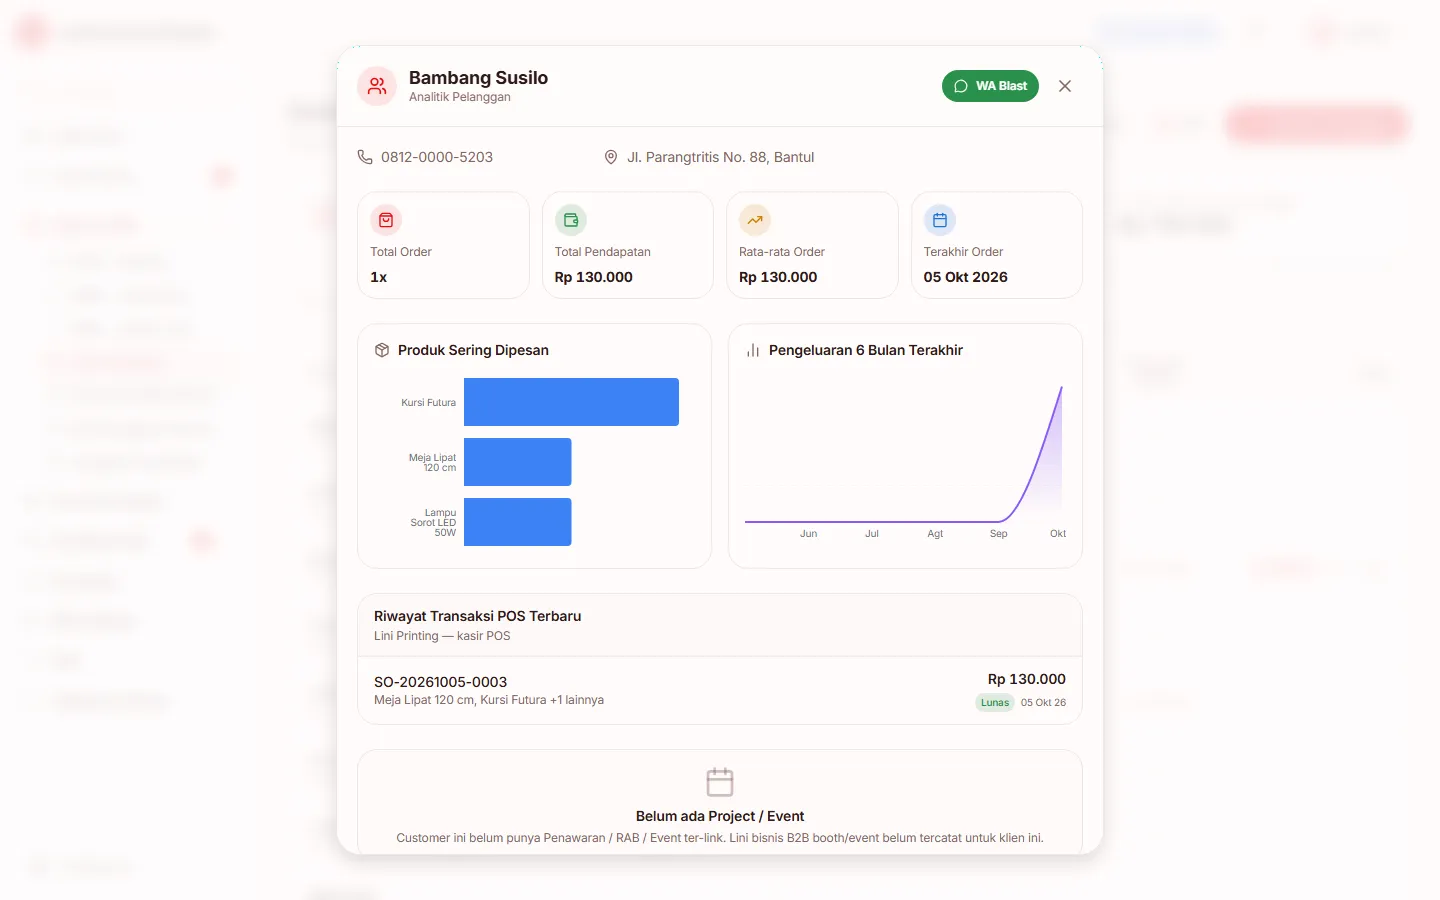
Task: Click the Lampu Sorot LED 50W bar
Action: [x=518, y=522]
